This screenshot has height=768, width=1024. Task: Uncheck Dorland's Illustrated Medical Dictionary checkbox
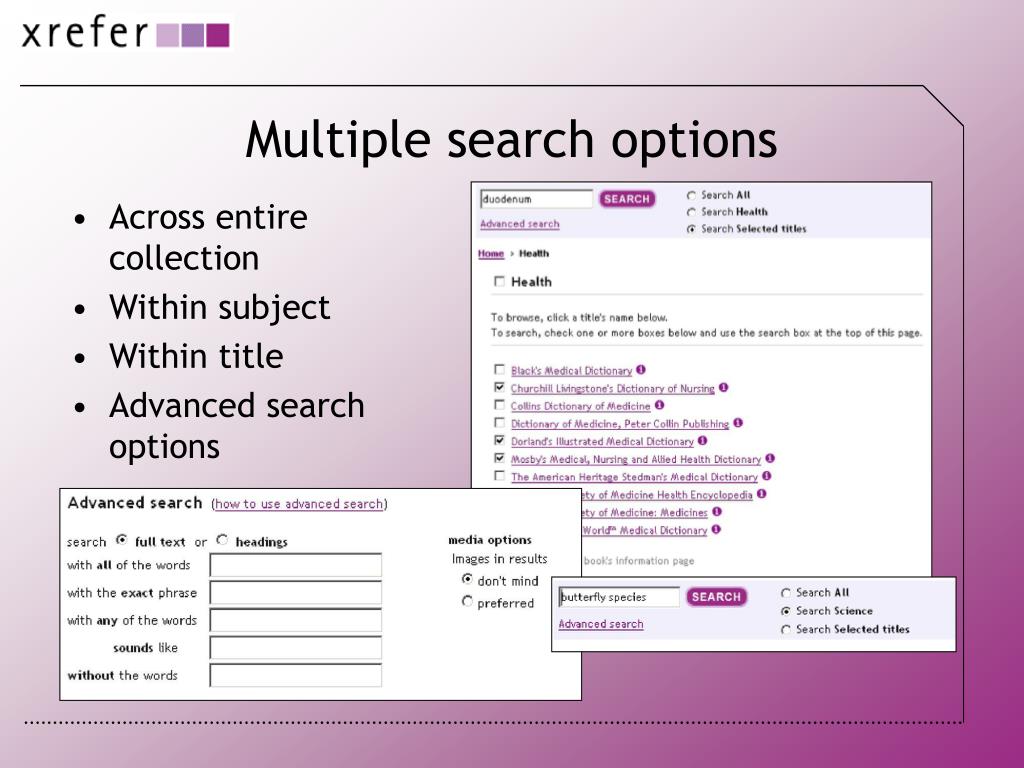coord(500,441)
